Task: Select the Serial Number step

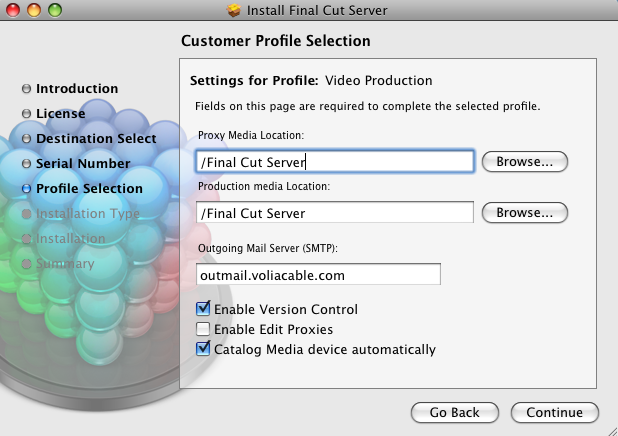Action: click(83, 163)
